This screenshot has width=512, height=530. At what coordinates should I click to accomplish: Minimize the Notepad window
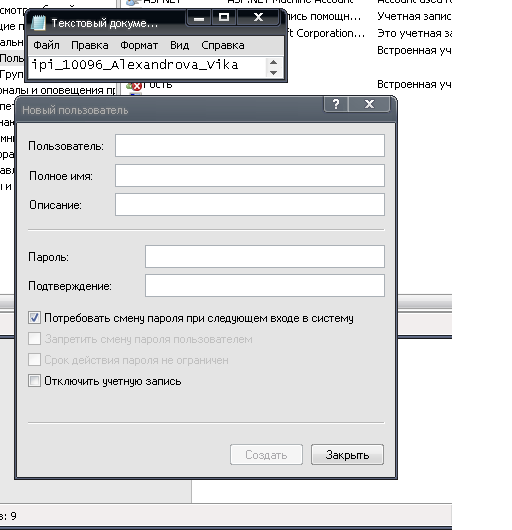tap(199, 18)
